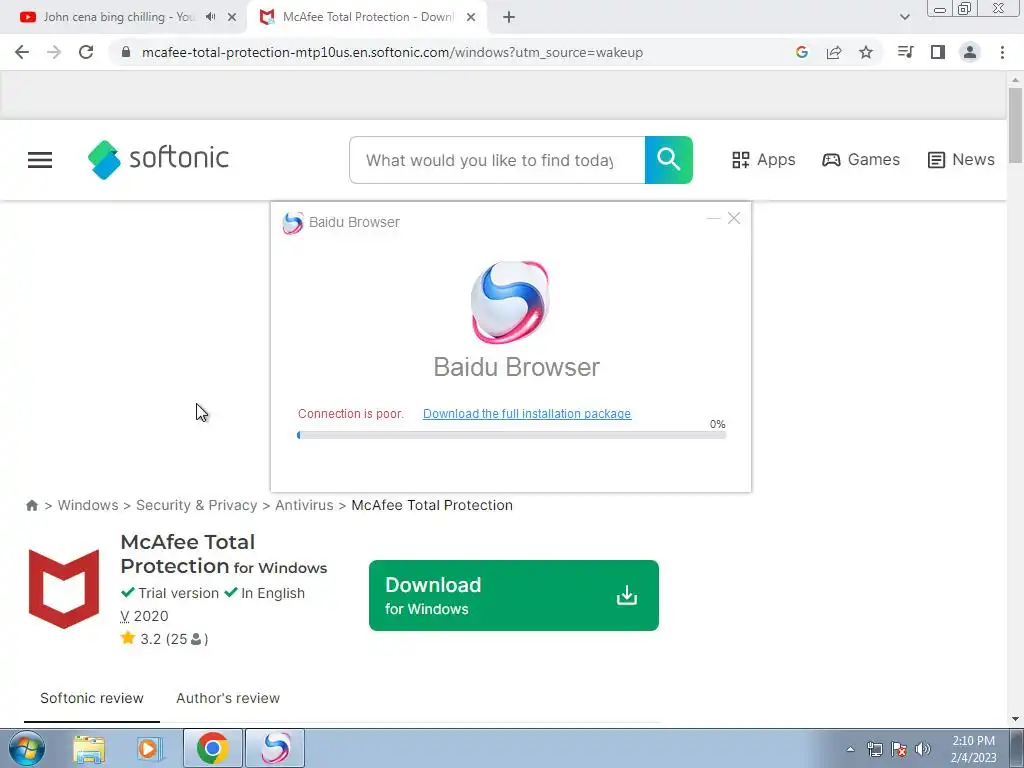Click the address bar URL
The image size is (1024, 768).
[392, 52]
